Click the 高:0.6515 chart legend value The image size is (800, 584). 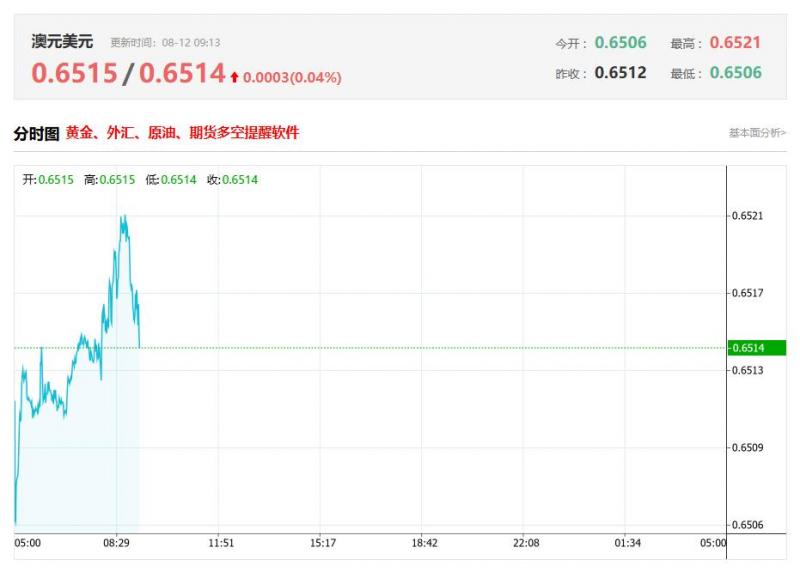110,180
